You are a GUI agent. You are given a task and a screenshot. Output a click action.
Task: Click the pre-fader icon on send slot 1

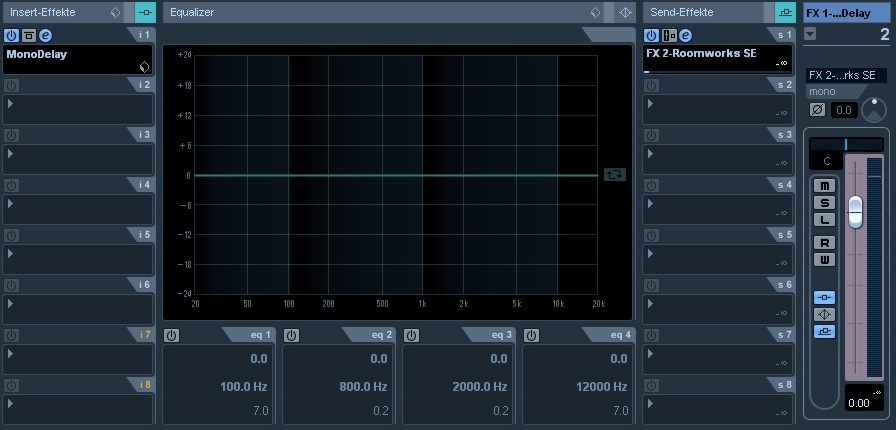tap(668, 35)
